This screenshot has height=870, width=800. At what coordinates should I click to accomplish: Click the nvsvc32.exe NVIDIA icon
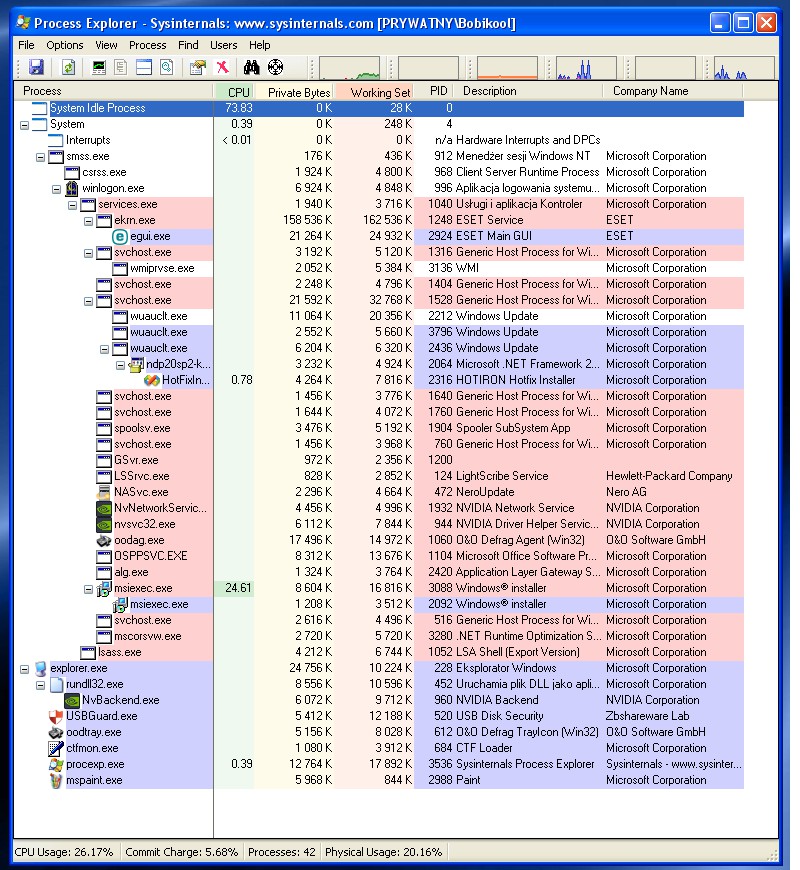104,524
